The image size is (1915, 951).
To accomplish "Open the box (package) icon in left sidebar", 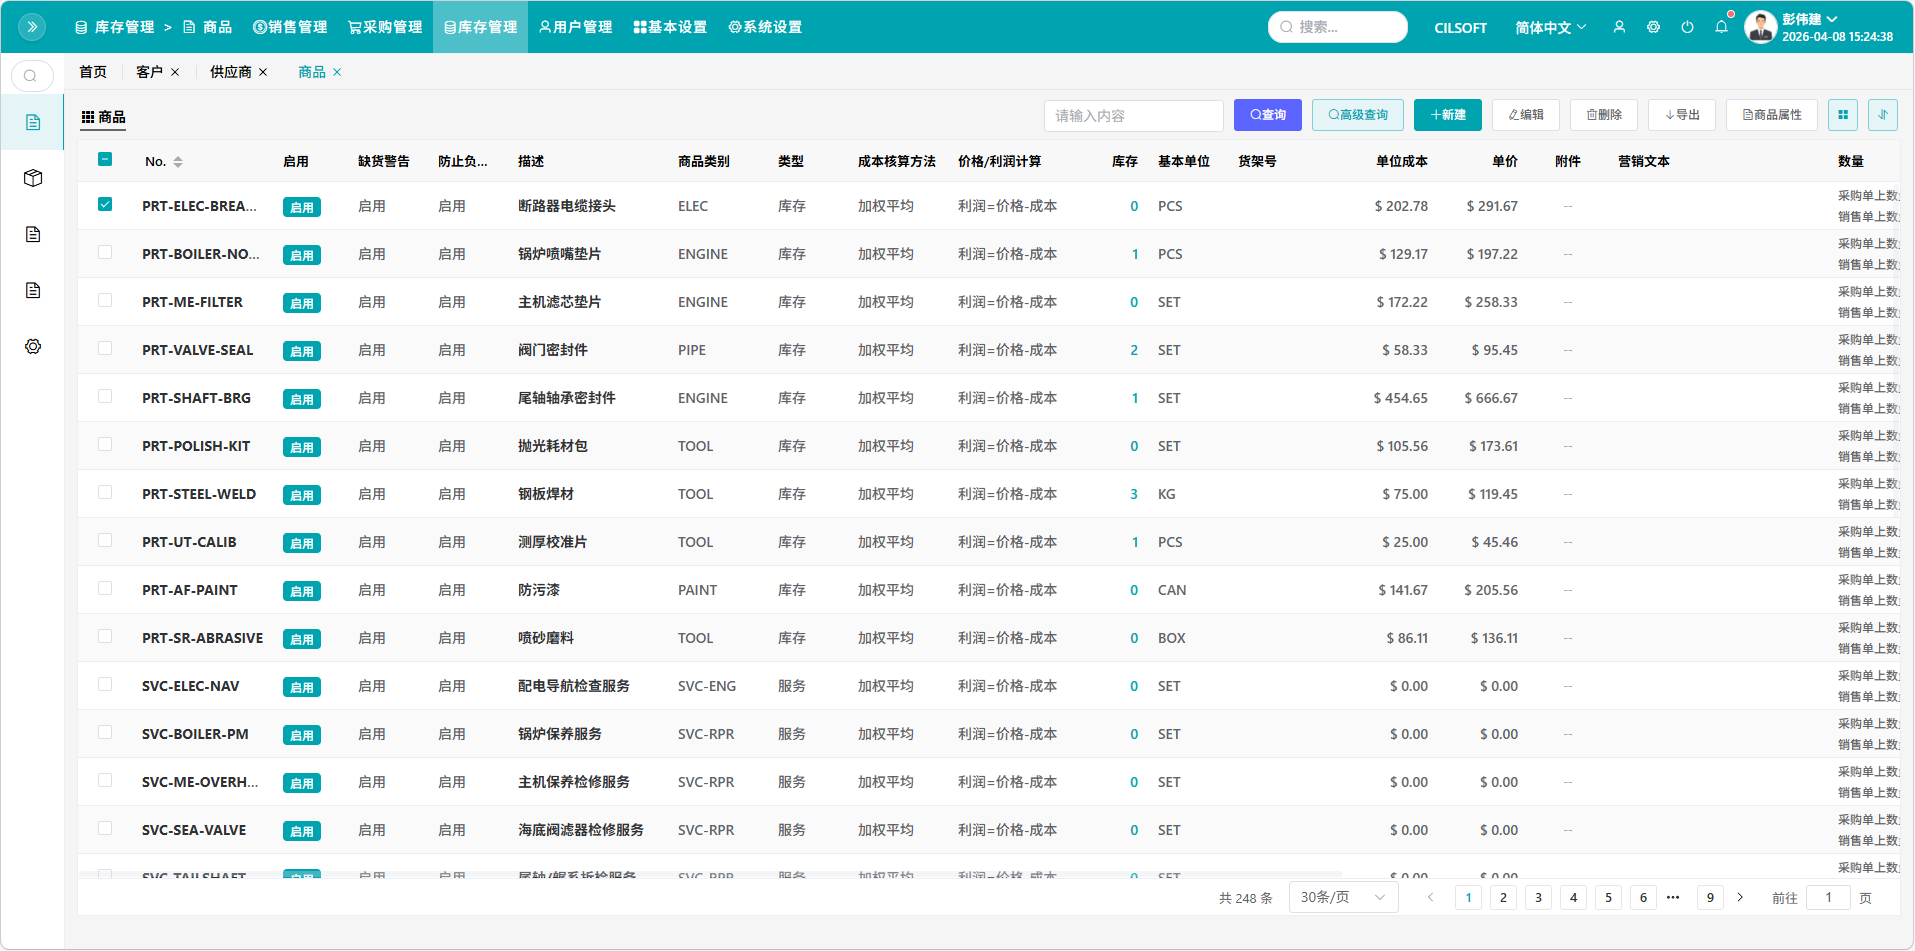I will coord(33,178).
